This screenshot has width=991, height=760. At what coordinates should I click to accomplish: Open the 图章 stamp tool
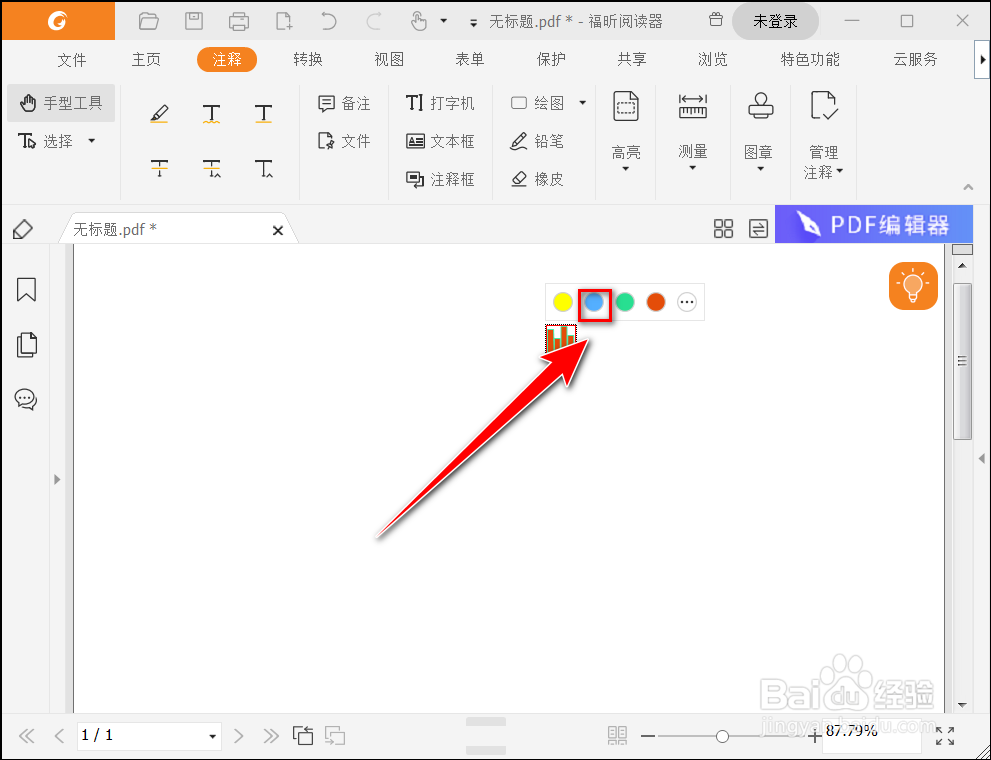760,131
